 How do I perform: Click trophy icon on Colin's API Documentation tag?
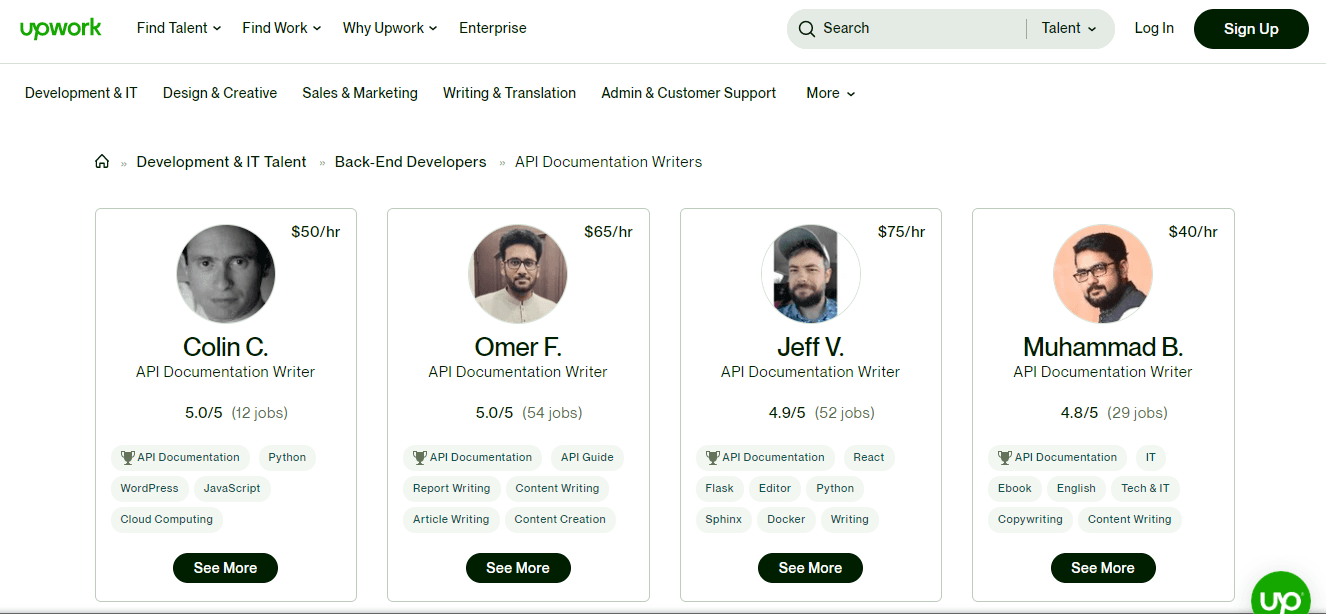click(127, 458)
